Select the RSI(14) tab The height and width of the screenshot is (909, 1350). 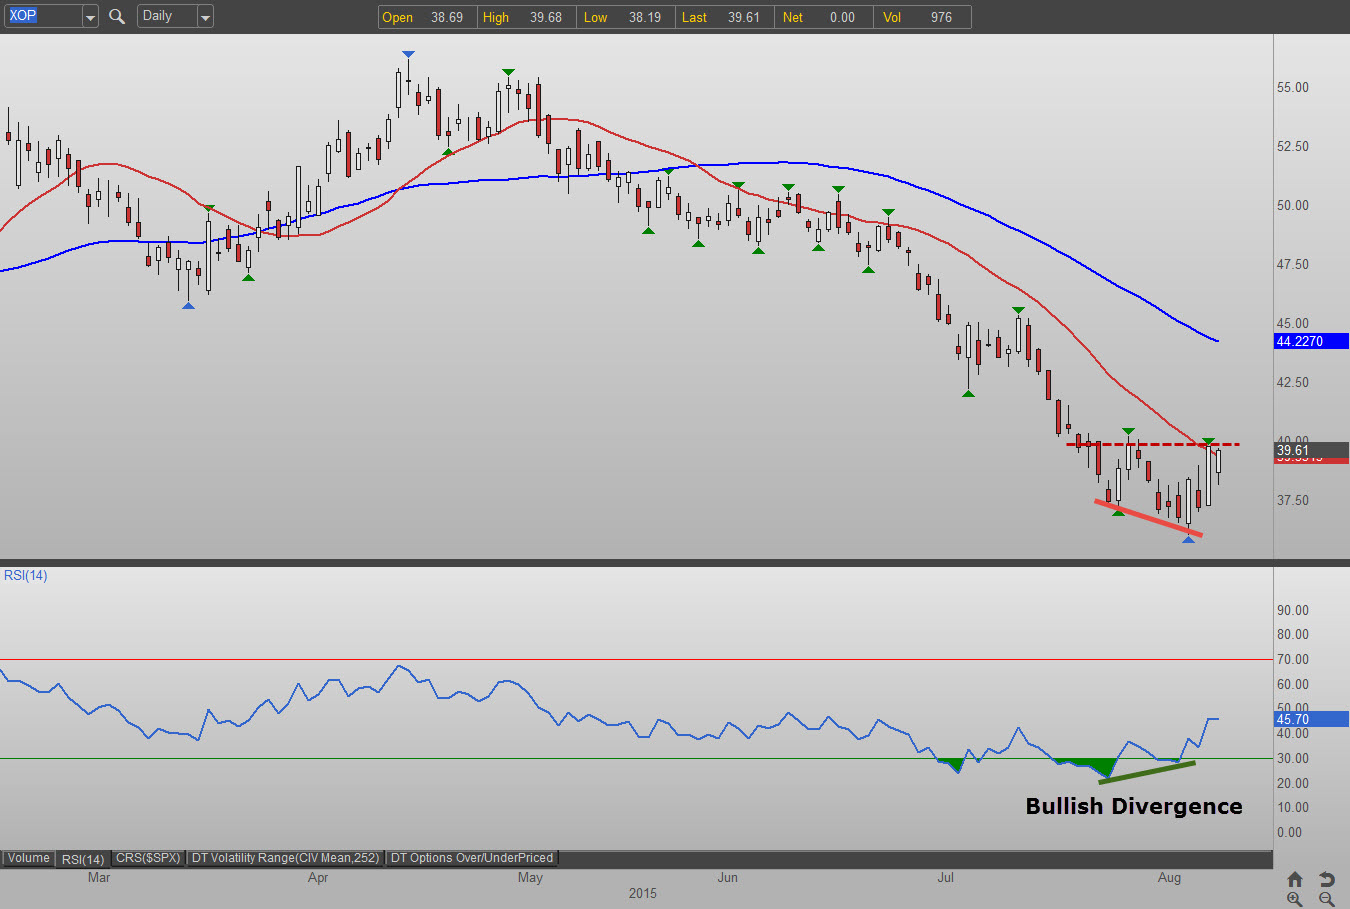83,859
